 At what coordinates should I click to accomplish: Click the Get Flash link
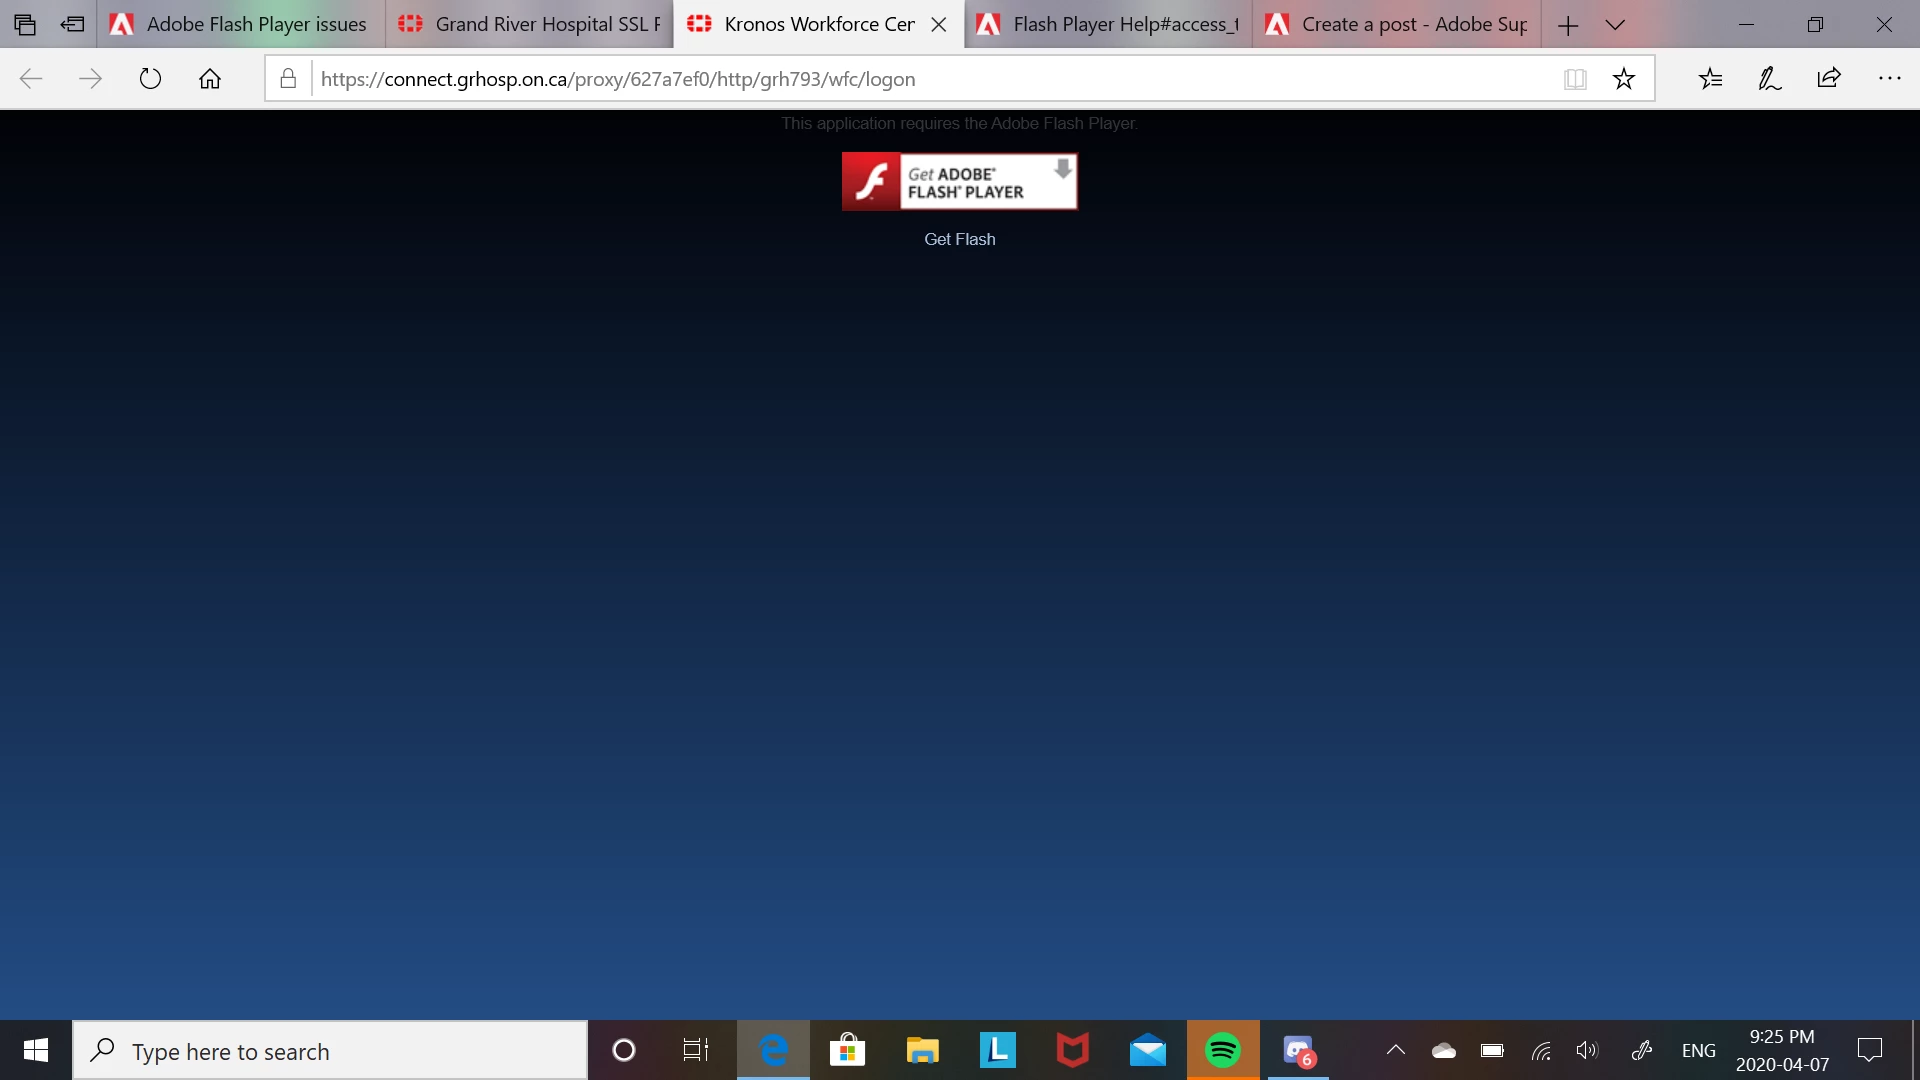click(959, 239)
